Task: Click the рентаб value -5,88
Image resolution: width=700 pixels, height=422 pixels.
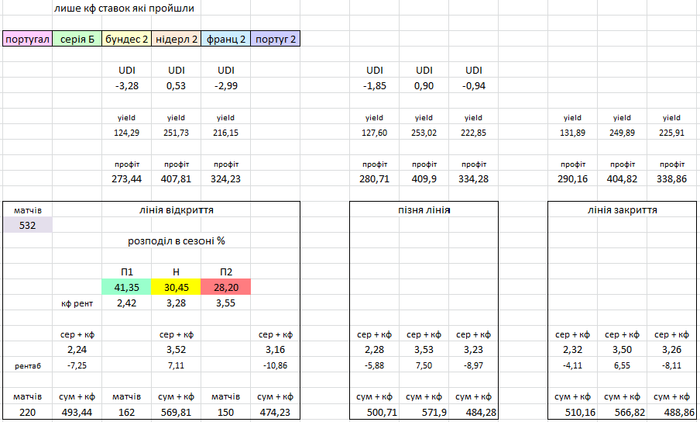Action: pyautogui.click(x=375, y=365)
